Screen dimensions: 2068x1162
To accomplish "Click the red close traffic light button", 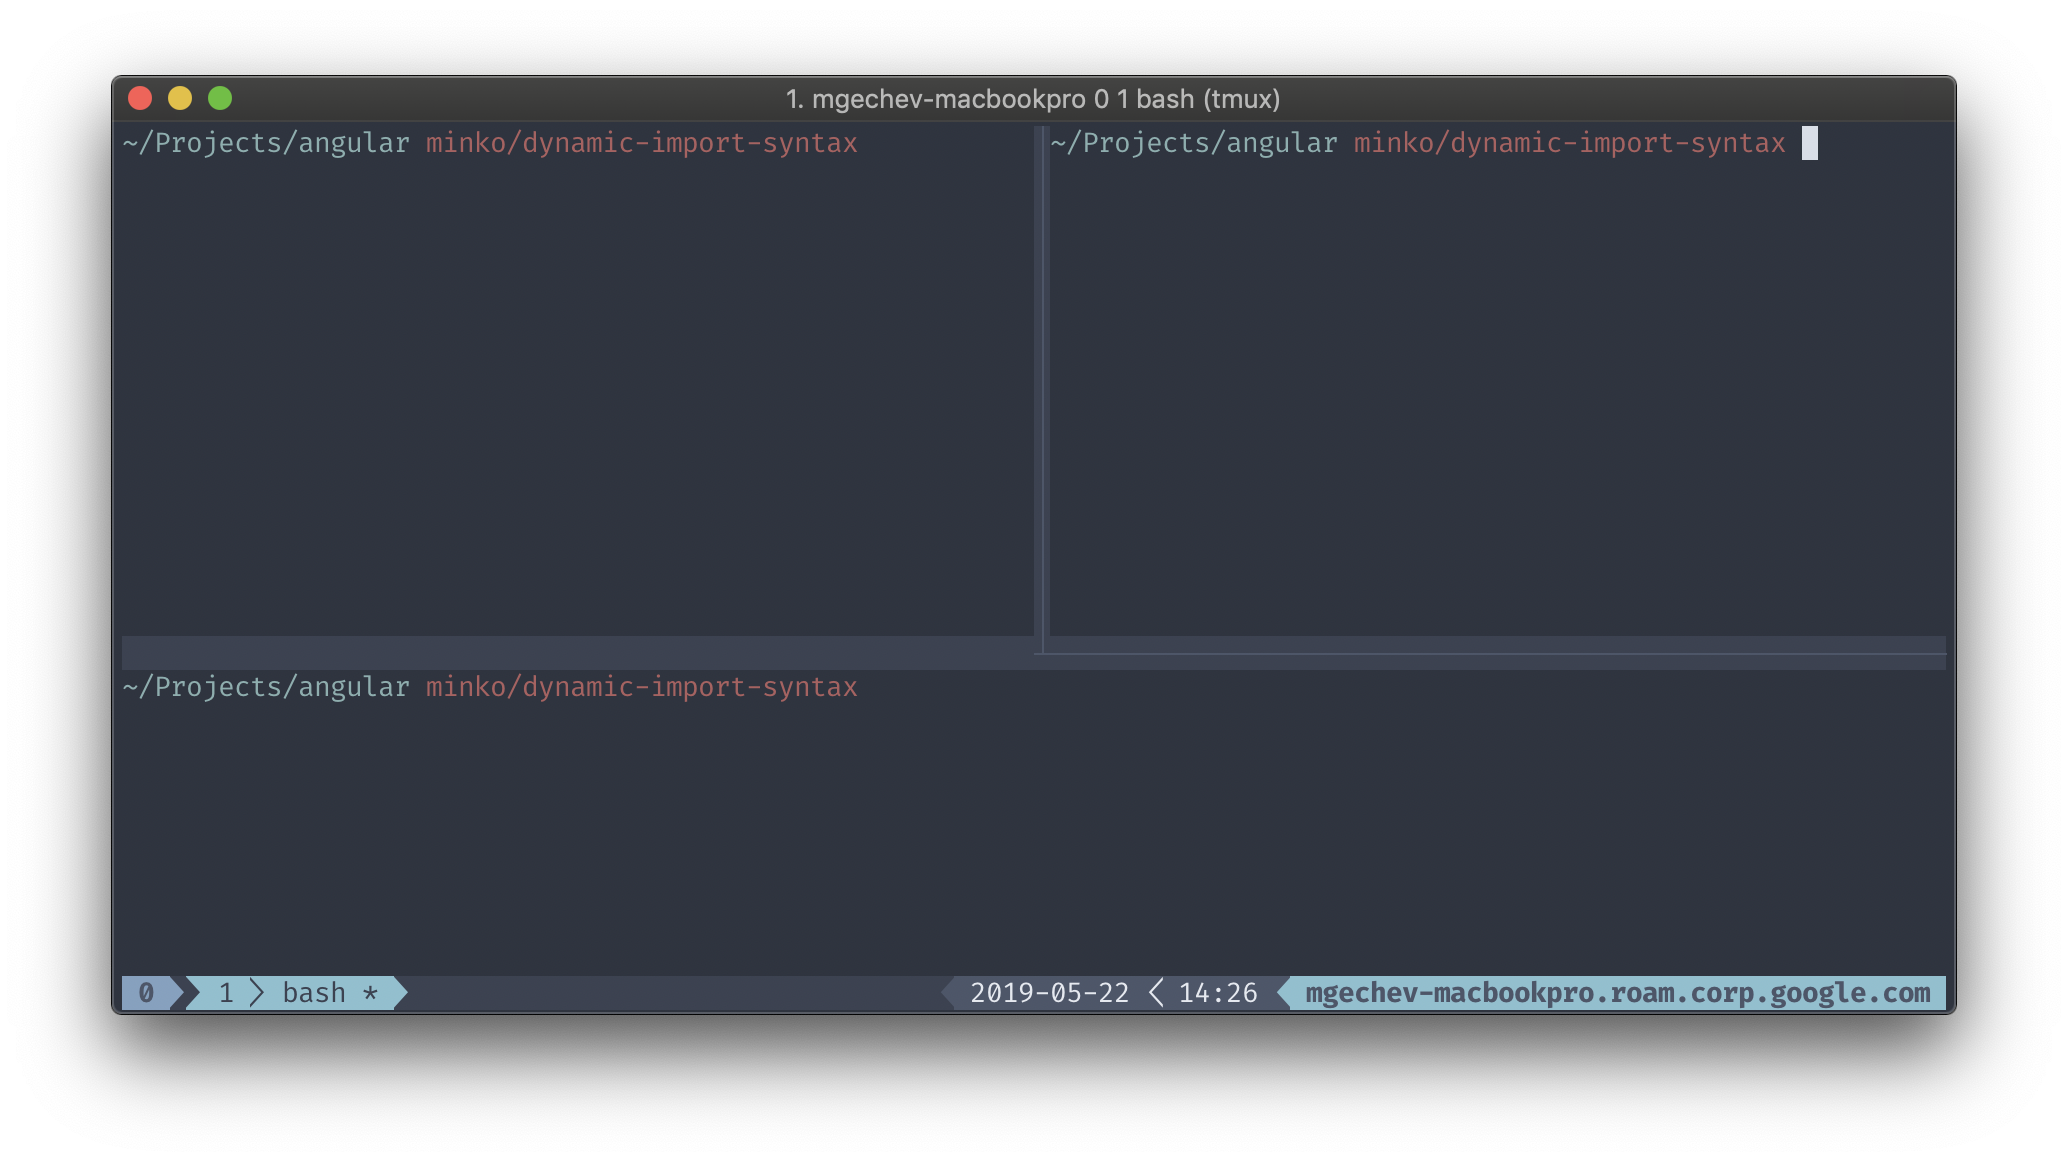I will [x=142, y=98].
